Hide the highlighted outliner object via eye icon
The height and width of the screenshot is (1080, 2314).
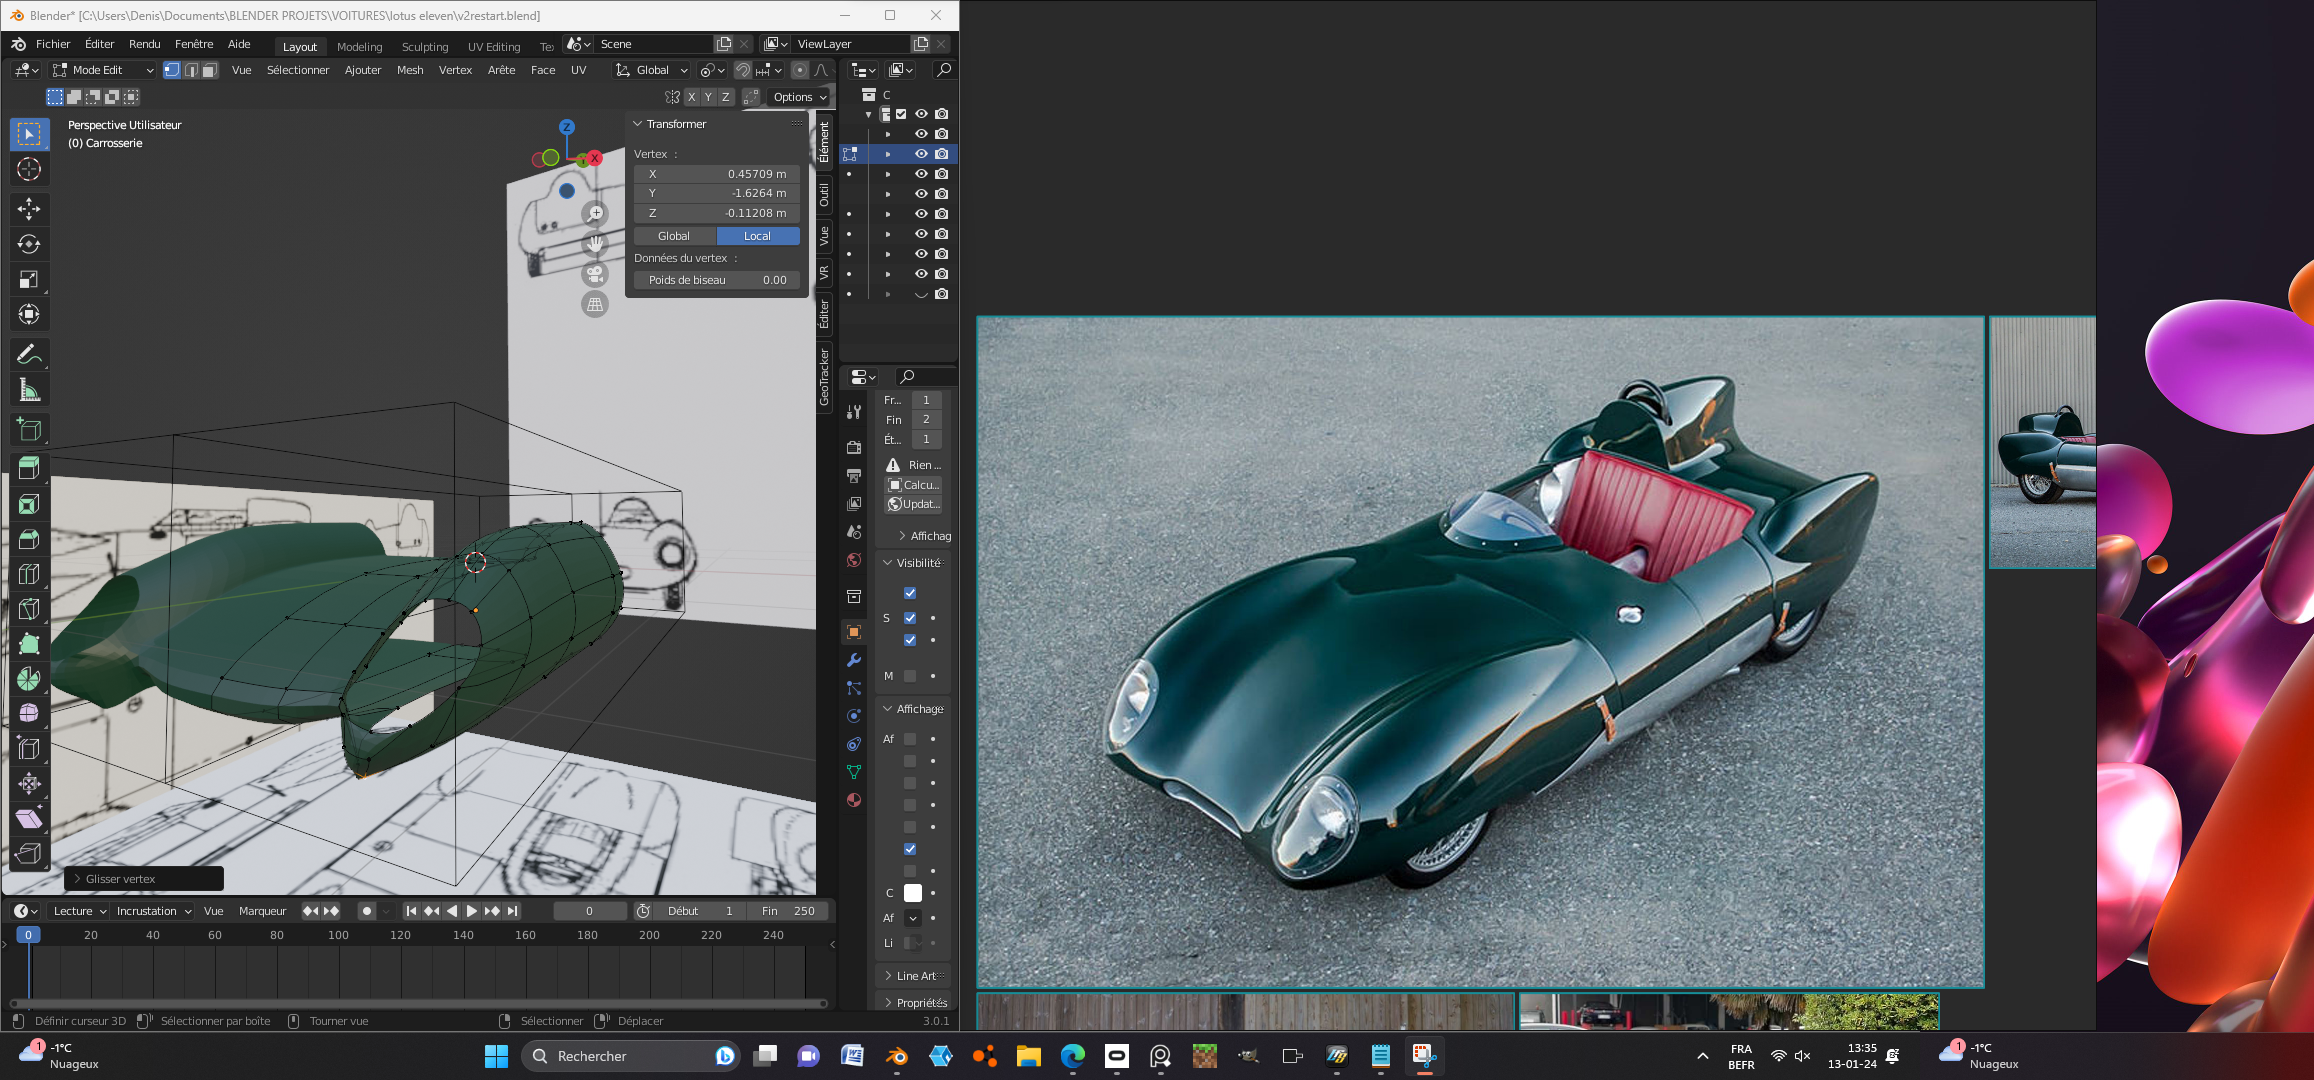pyautogui.click(x=921, y=154)
